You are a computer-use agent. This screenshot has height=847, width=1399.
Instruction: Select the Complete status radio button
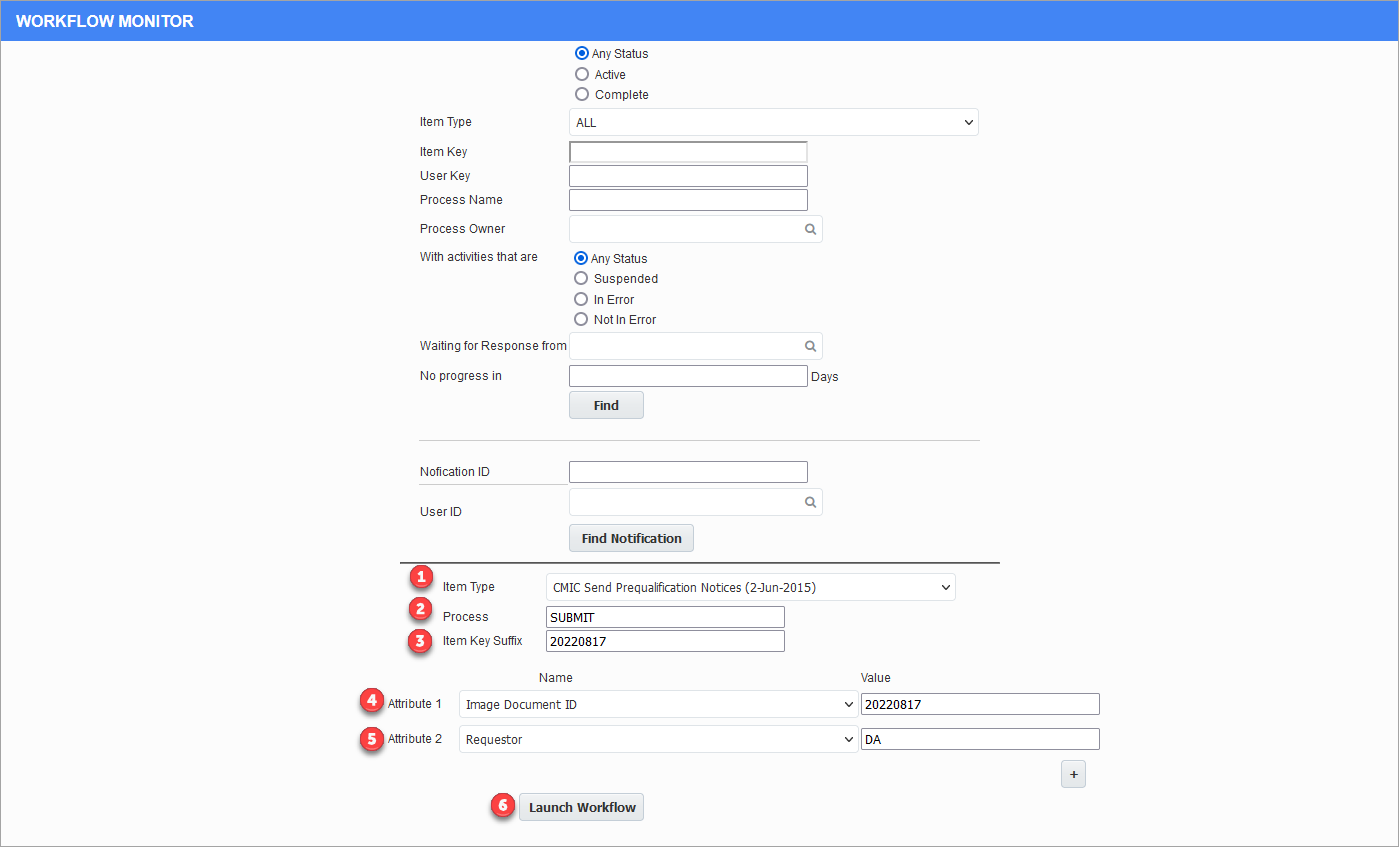tap(582, 94)
